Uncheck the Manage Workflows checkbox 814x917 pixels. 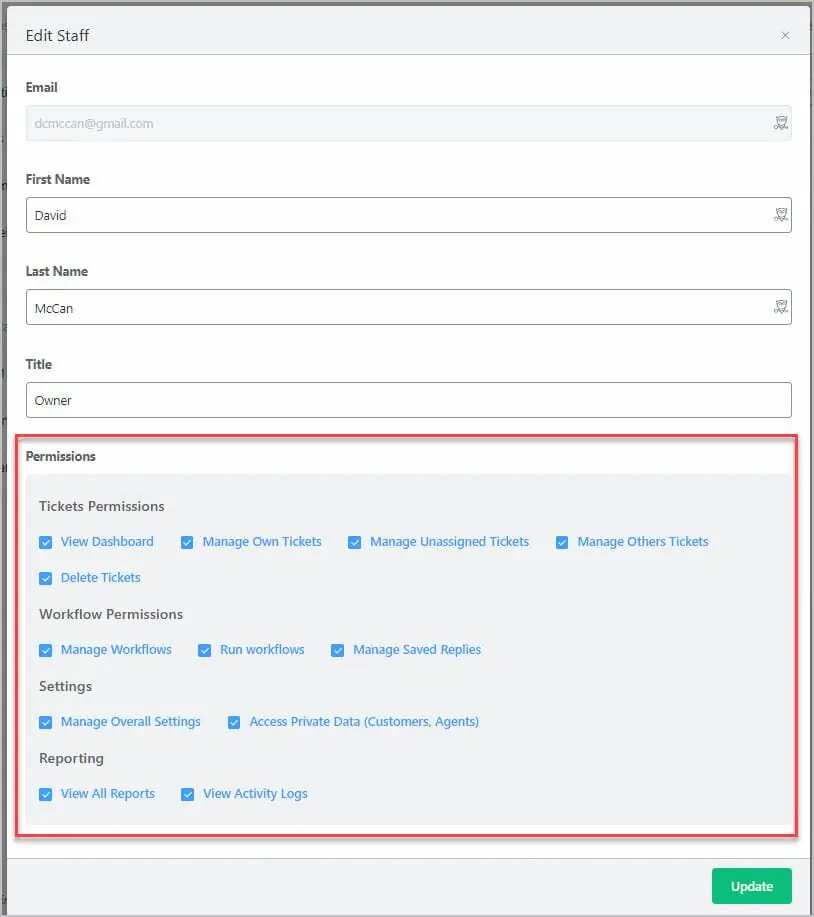(46, 650)
